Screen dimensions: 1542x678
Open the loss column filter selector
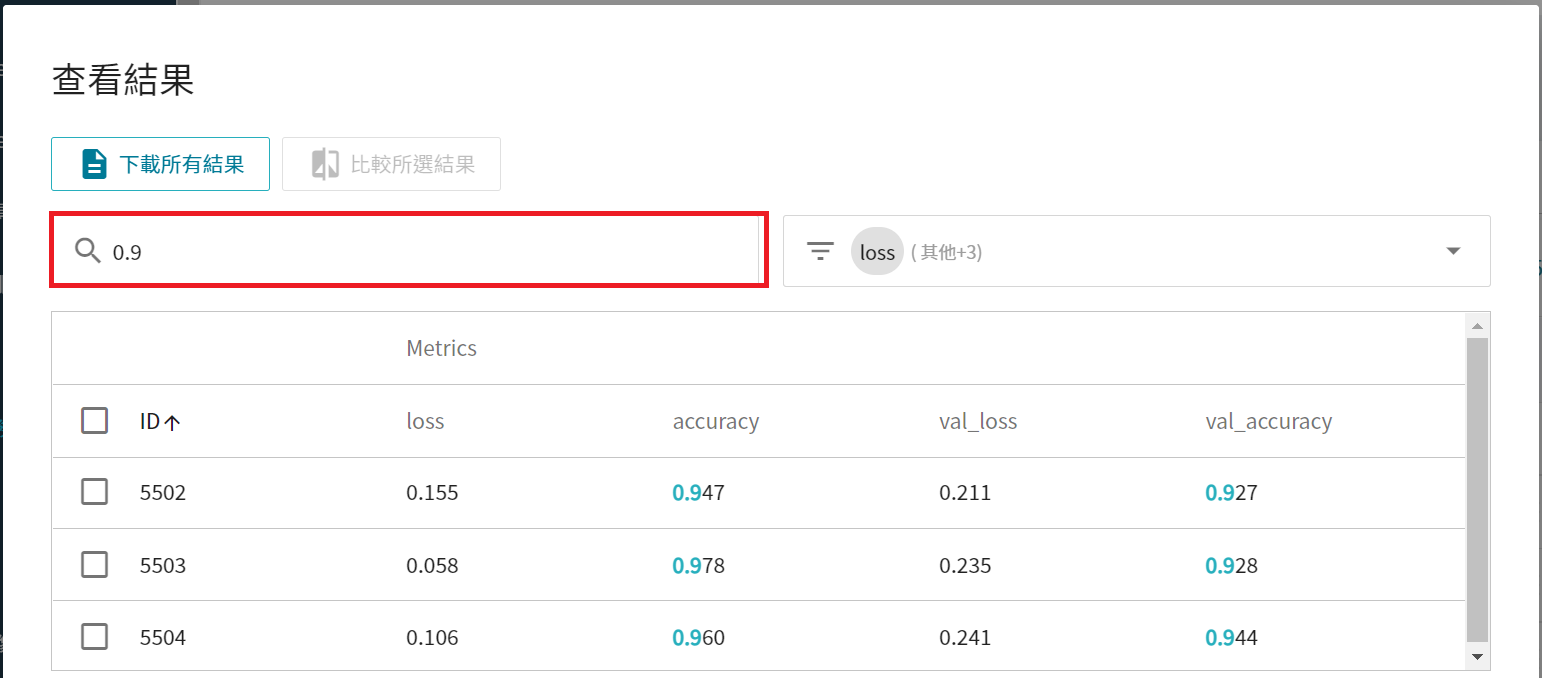(1136, 251)
